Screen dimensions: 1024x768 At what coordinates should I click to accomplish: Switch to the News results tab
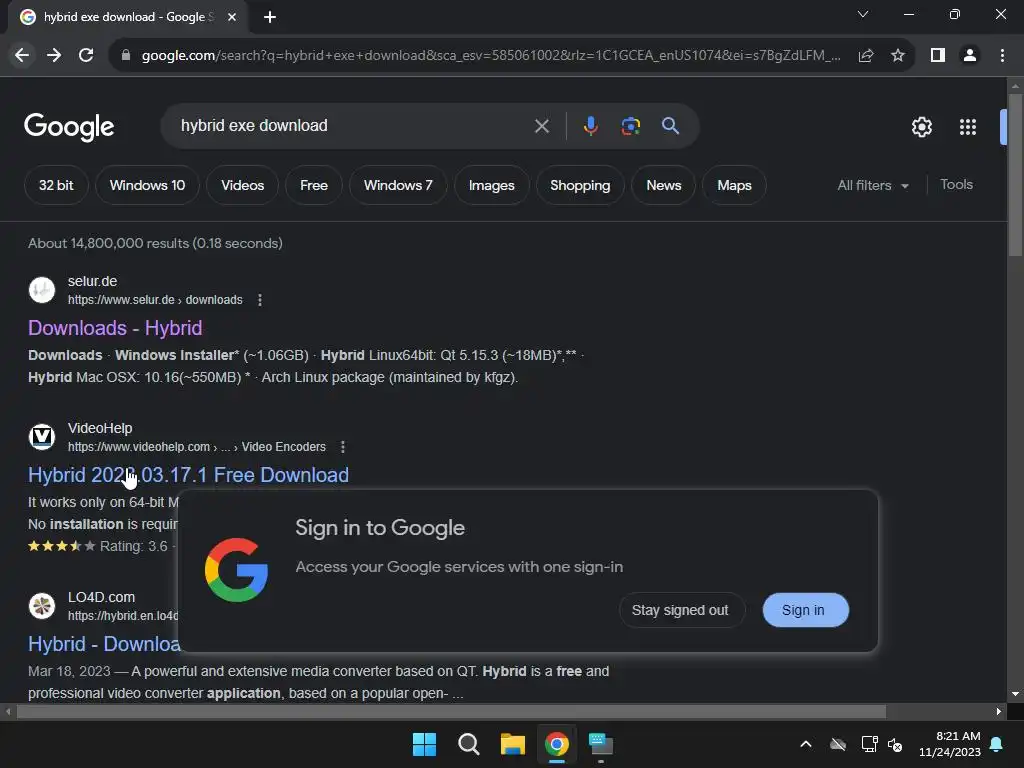(664, 185)
